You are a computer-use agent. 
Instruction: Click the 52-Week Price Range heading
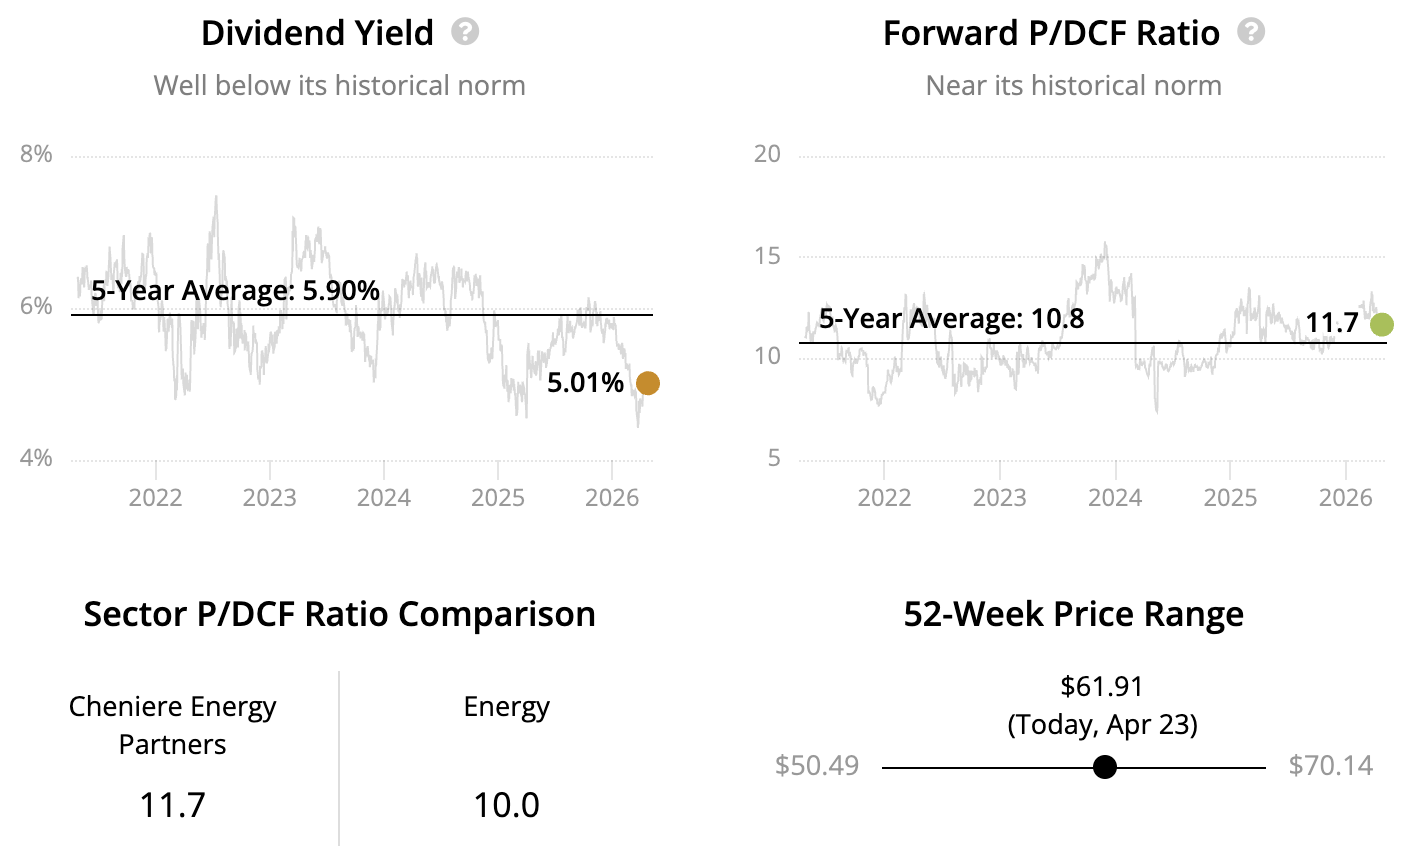pyautogui.click(x=1073, y=614)
